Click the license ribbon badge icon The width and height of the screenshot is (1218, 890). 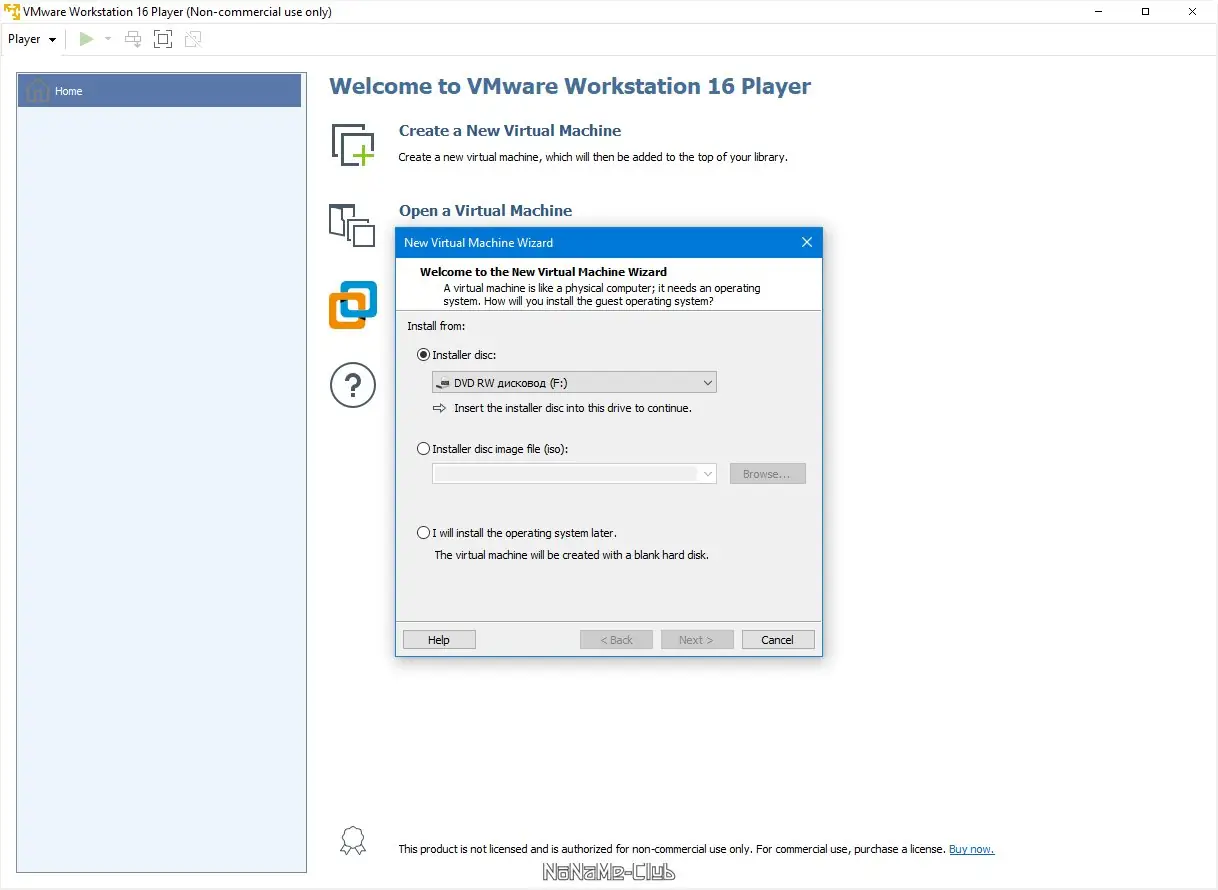pos(353,840)
